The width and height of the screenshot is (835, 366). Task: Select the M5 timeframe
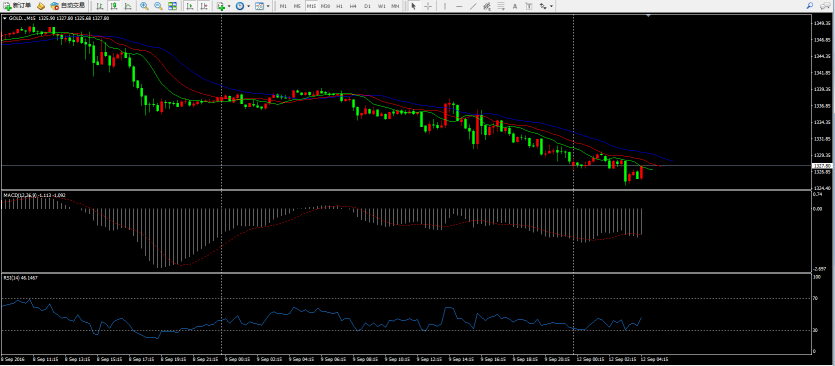[x=297, y=6]
